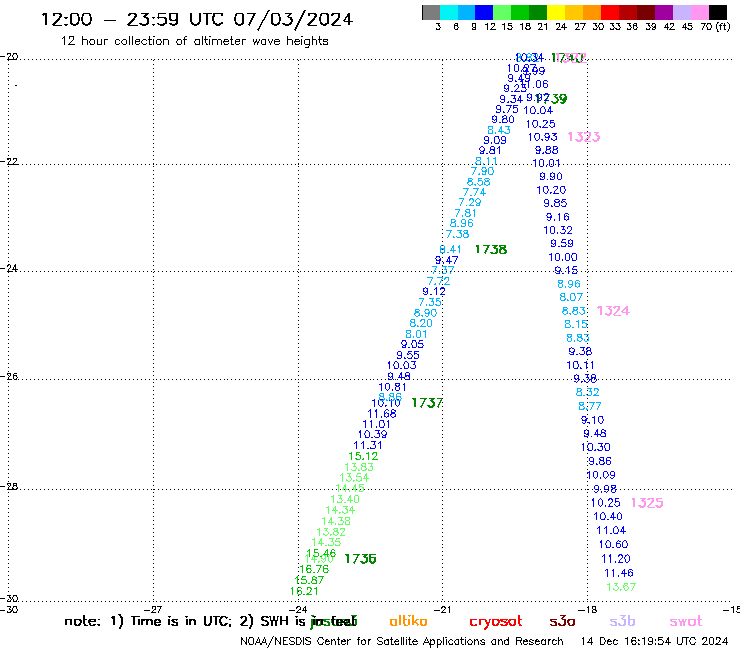Click the wave height value 8.07
Screen dimensions: 740x650
[571, 297]
